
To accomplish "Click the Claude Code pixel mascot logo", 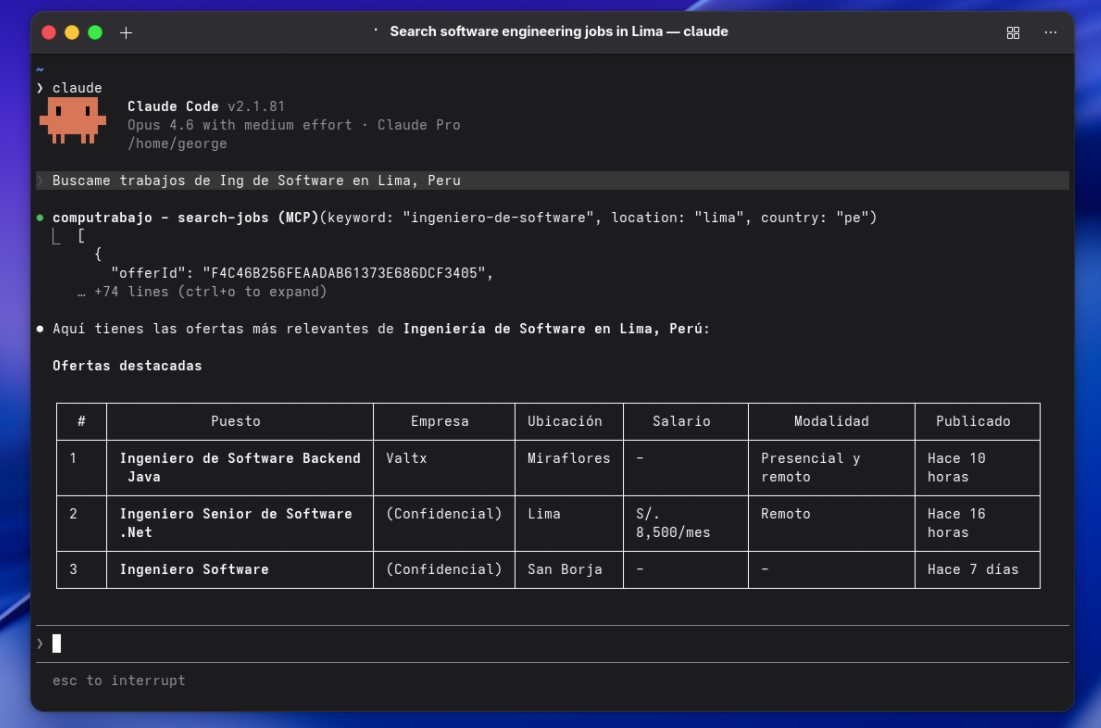I will [x=73, y=120].
